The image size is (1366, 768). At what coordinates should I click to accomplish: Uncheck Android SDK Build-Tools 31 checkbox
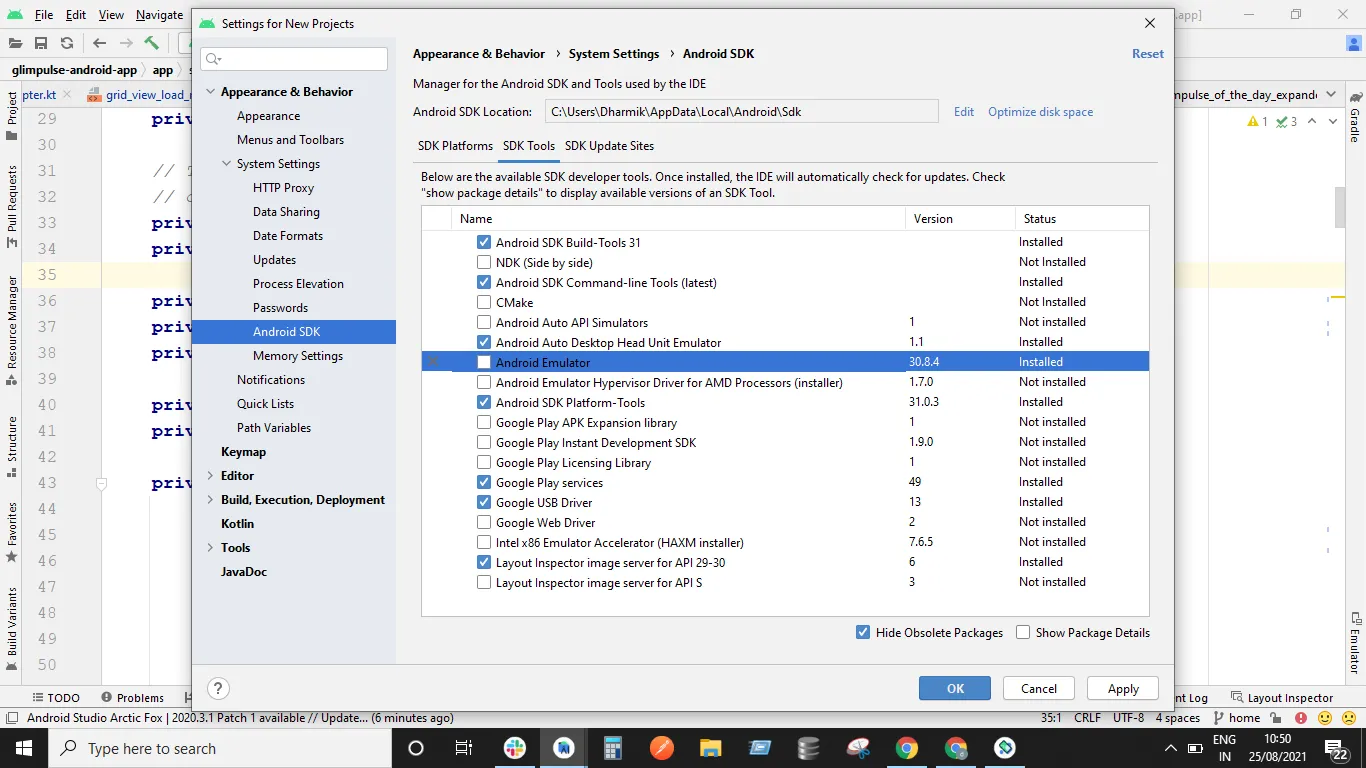point(484,242)
